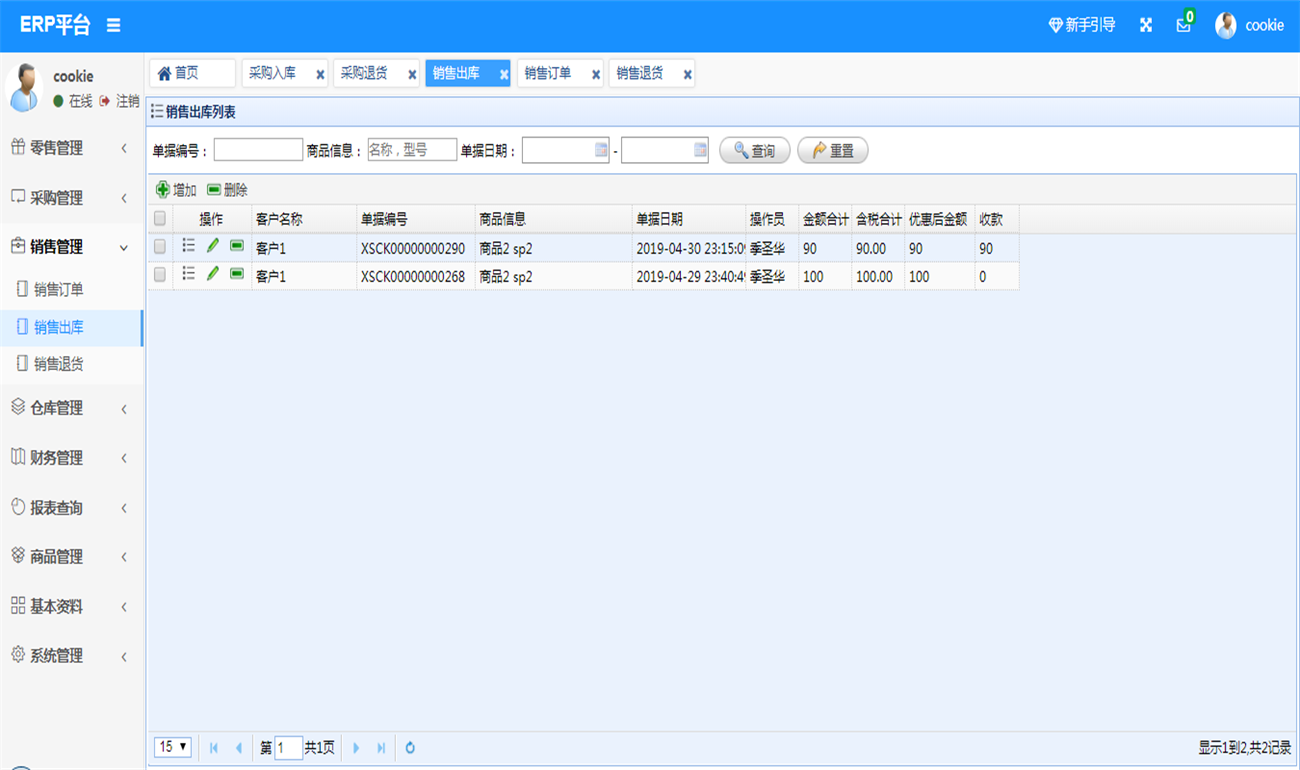Expand the 仓库管理 sidebar menu
This screenshot has height=770, width=1300.
pos(72,408)
